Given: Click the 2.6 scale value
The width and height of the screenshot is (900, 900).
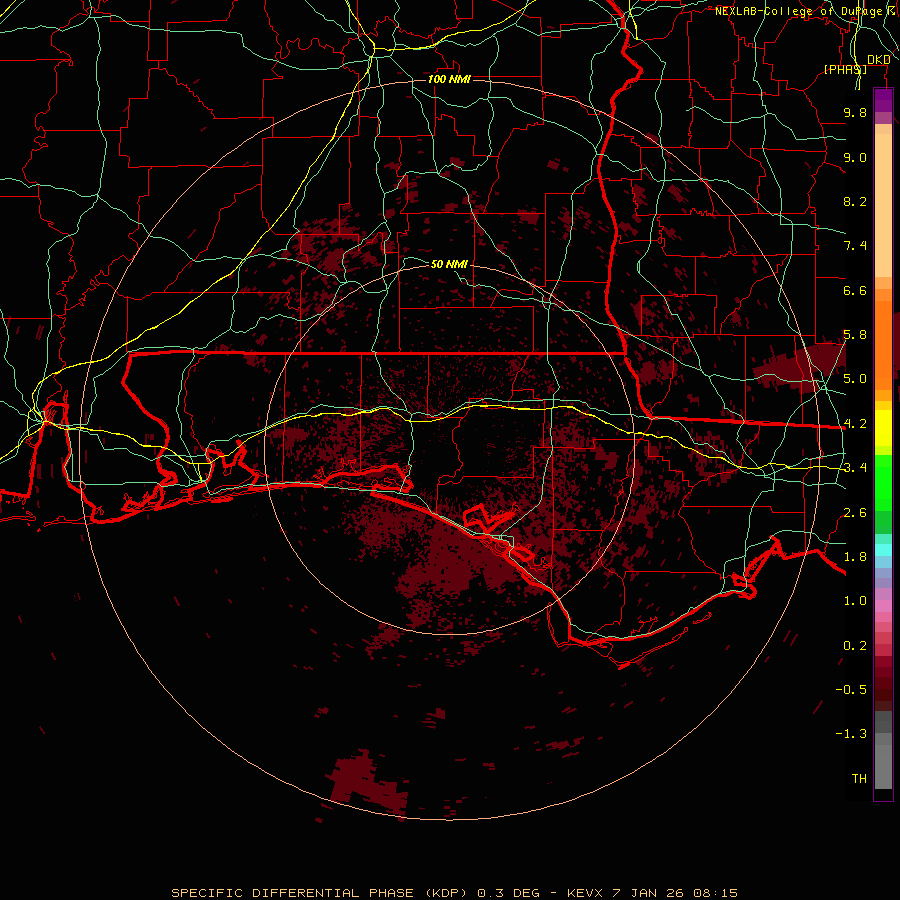Looking at the screenshot, I should [855, 513].
